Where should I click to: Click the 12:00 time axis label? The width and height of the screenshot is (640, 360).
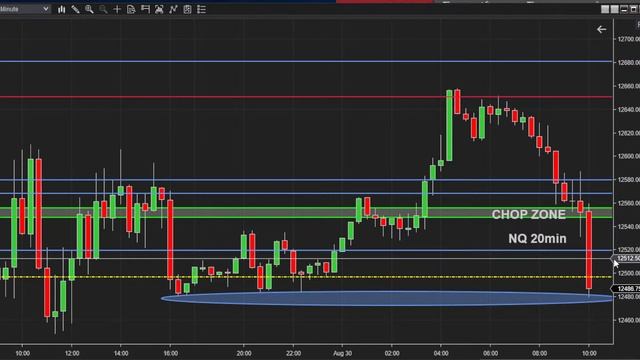[x=72, y=353]
